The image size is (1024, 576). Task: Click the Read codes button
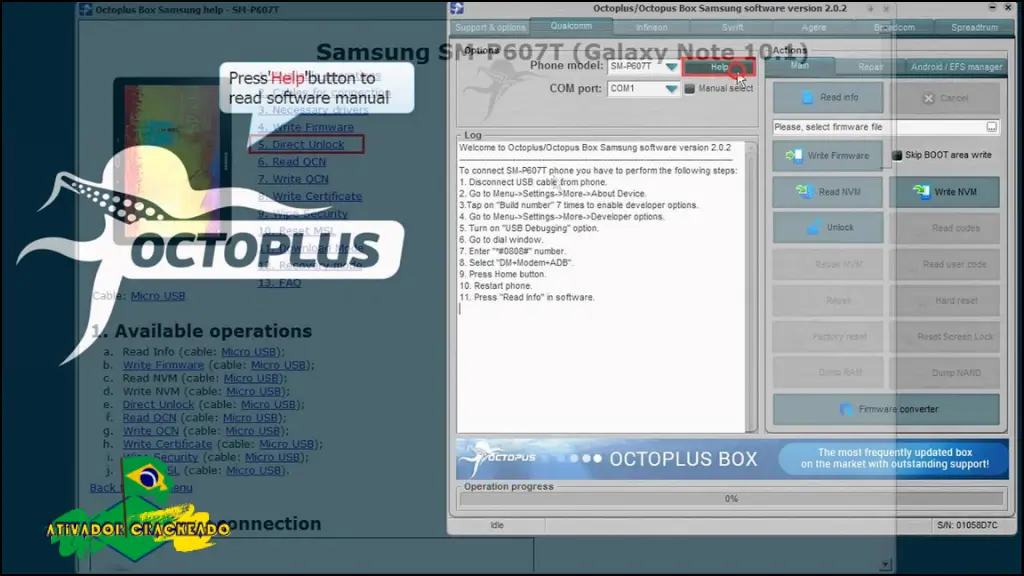tap(944, 228)
